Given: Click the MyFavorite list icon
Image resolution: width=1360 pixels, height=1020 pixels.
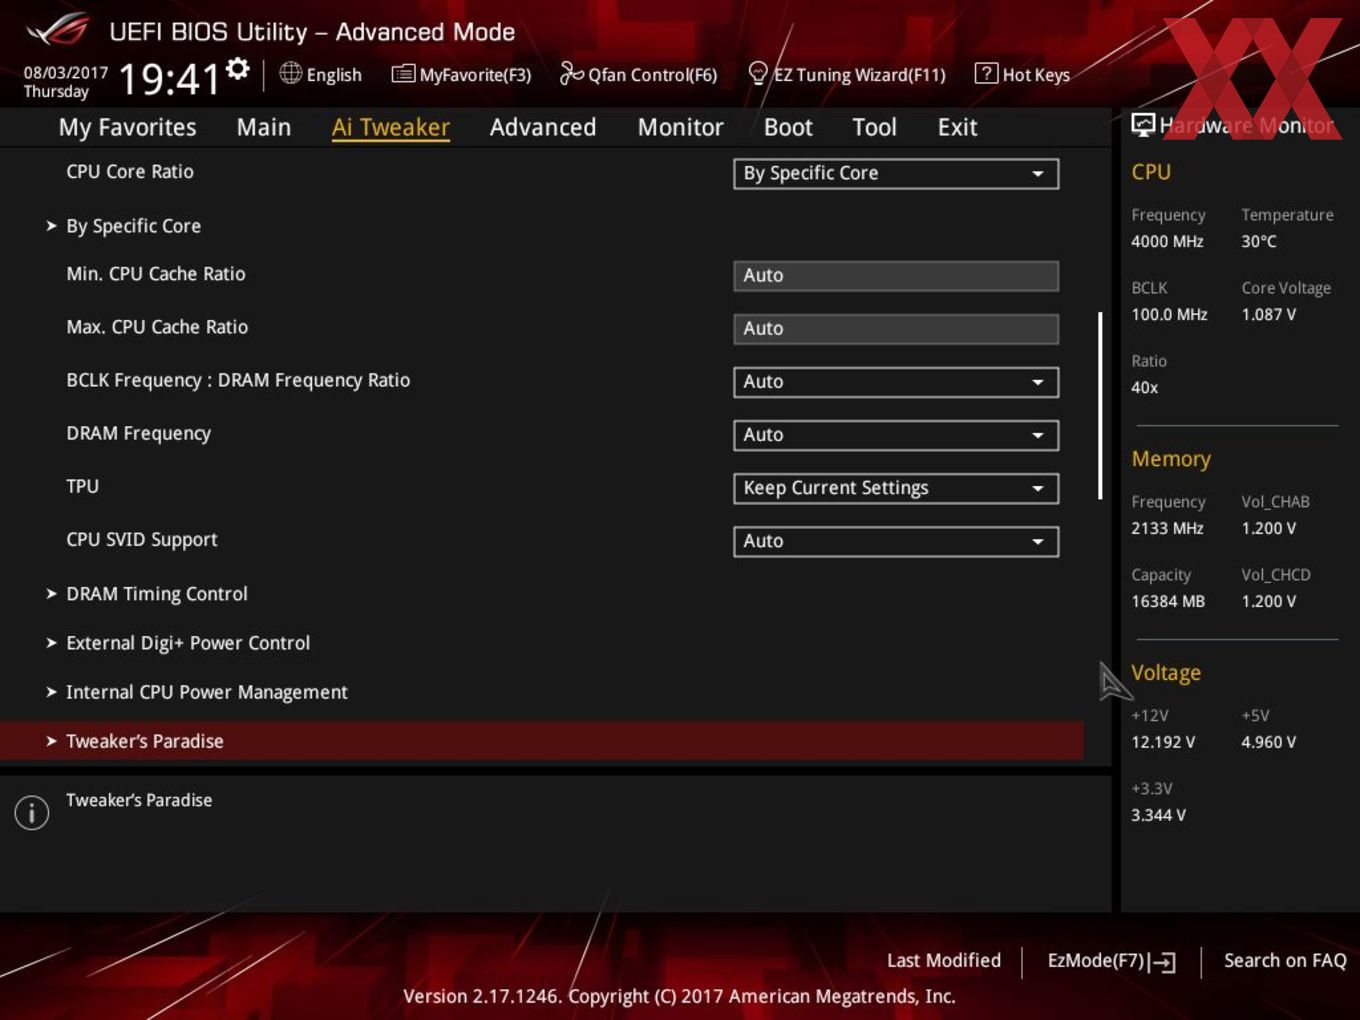Looking at the screenshot, I should pyautogui.click(x=402, y=74).
